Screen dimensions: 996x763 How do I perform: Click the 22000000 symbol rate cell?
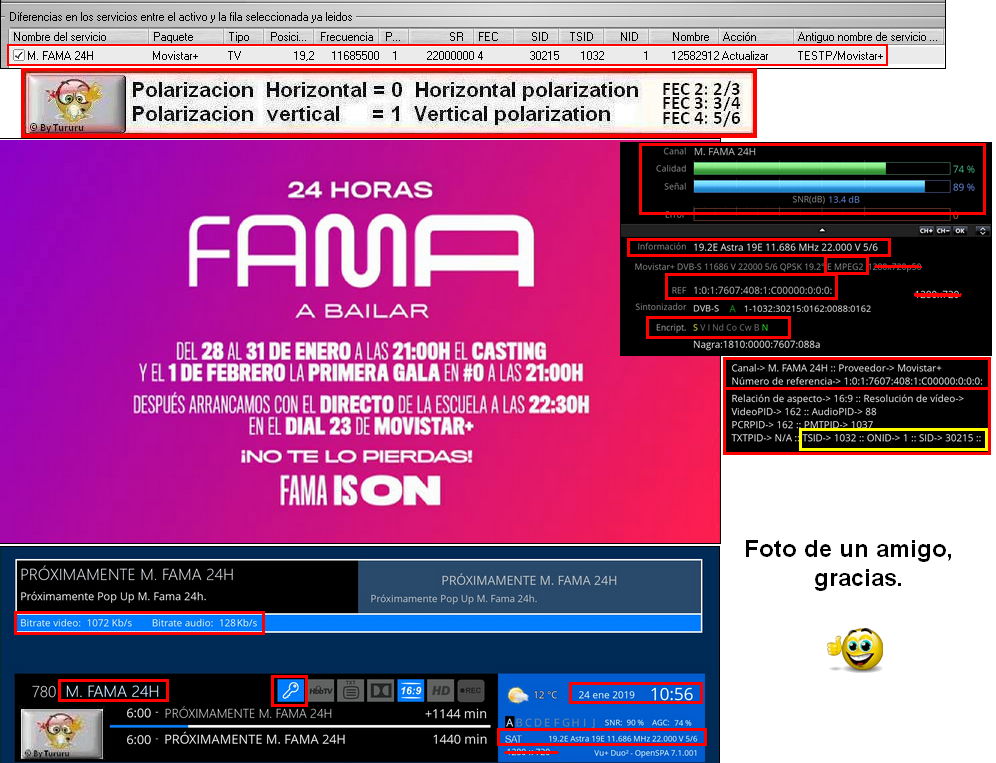450,56
